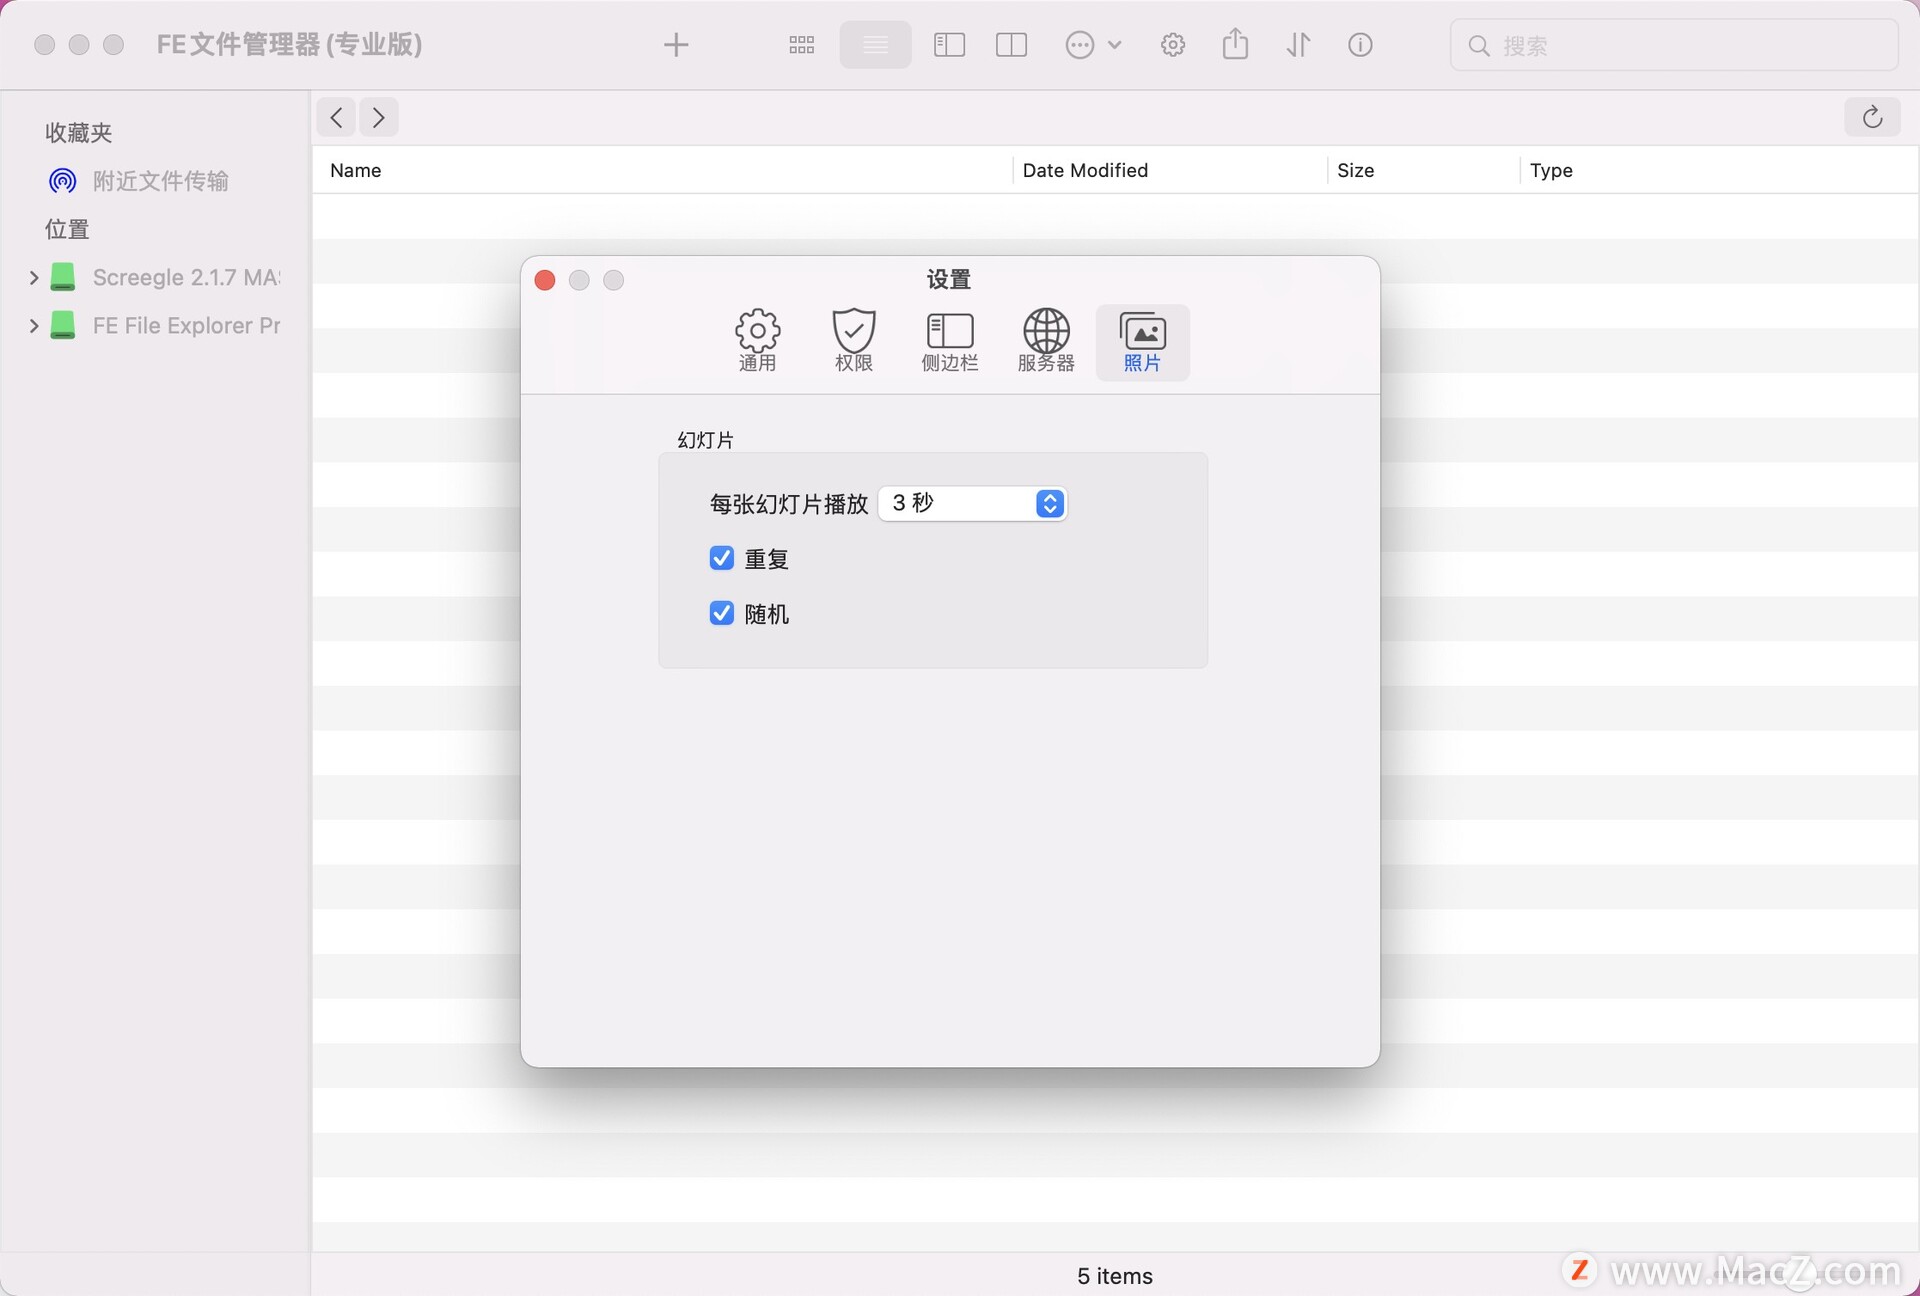Open 侧边栏 settings via sidebar icon

949,340
